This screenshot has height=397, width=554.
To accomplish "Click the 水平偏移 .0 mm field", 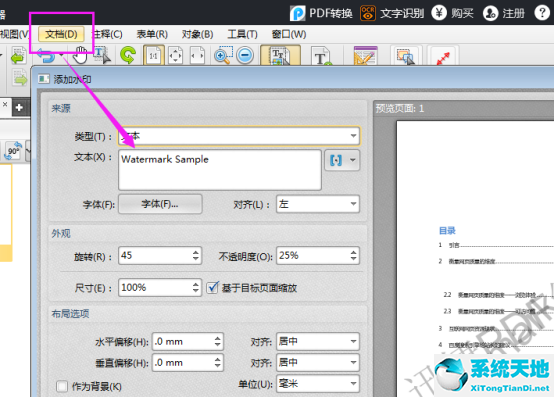I will tap(183, 342).
